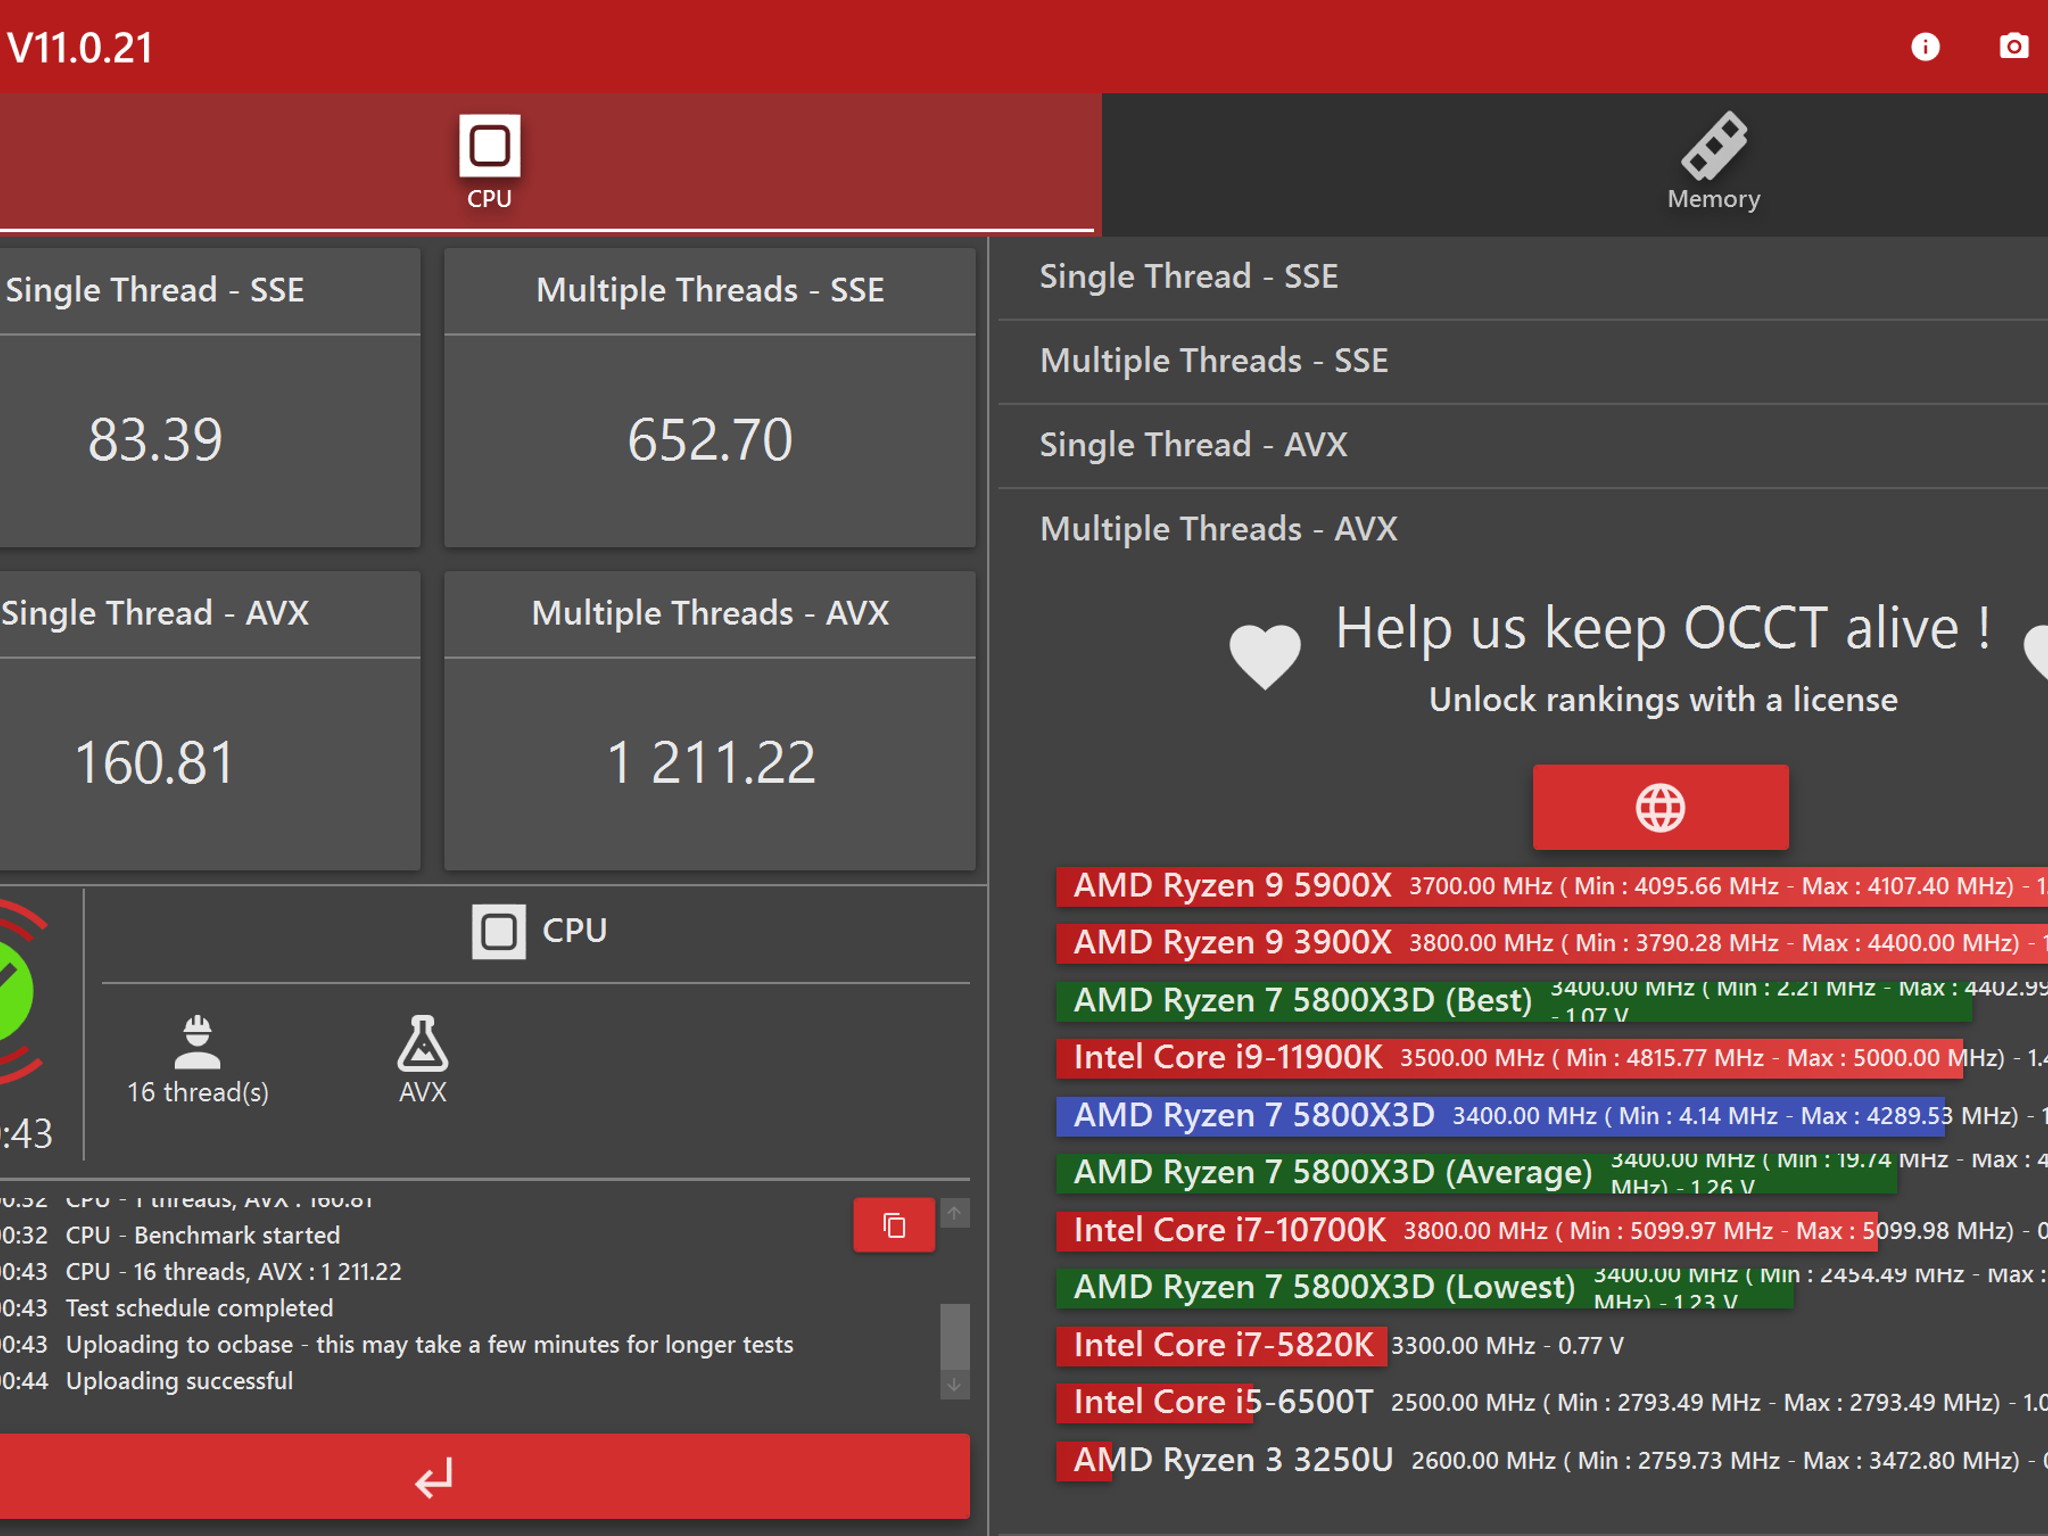Click the red return arrow button
The height and width of the screenshot is (1536, 2048).
[x=484, y=1477]
